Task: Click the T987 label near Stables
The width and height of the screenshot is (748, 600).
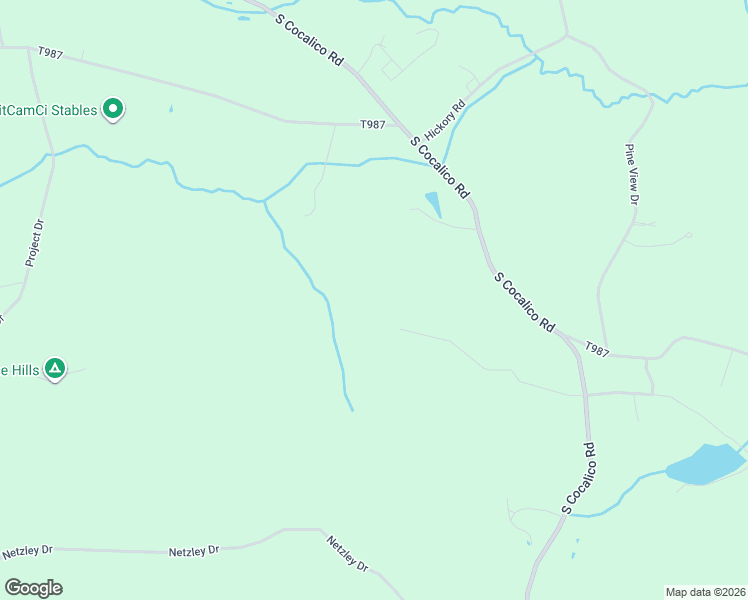Action: tap(50, 52)
